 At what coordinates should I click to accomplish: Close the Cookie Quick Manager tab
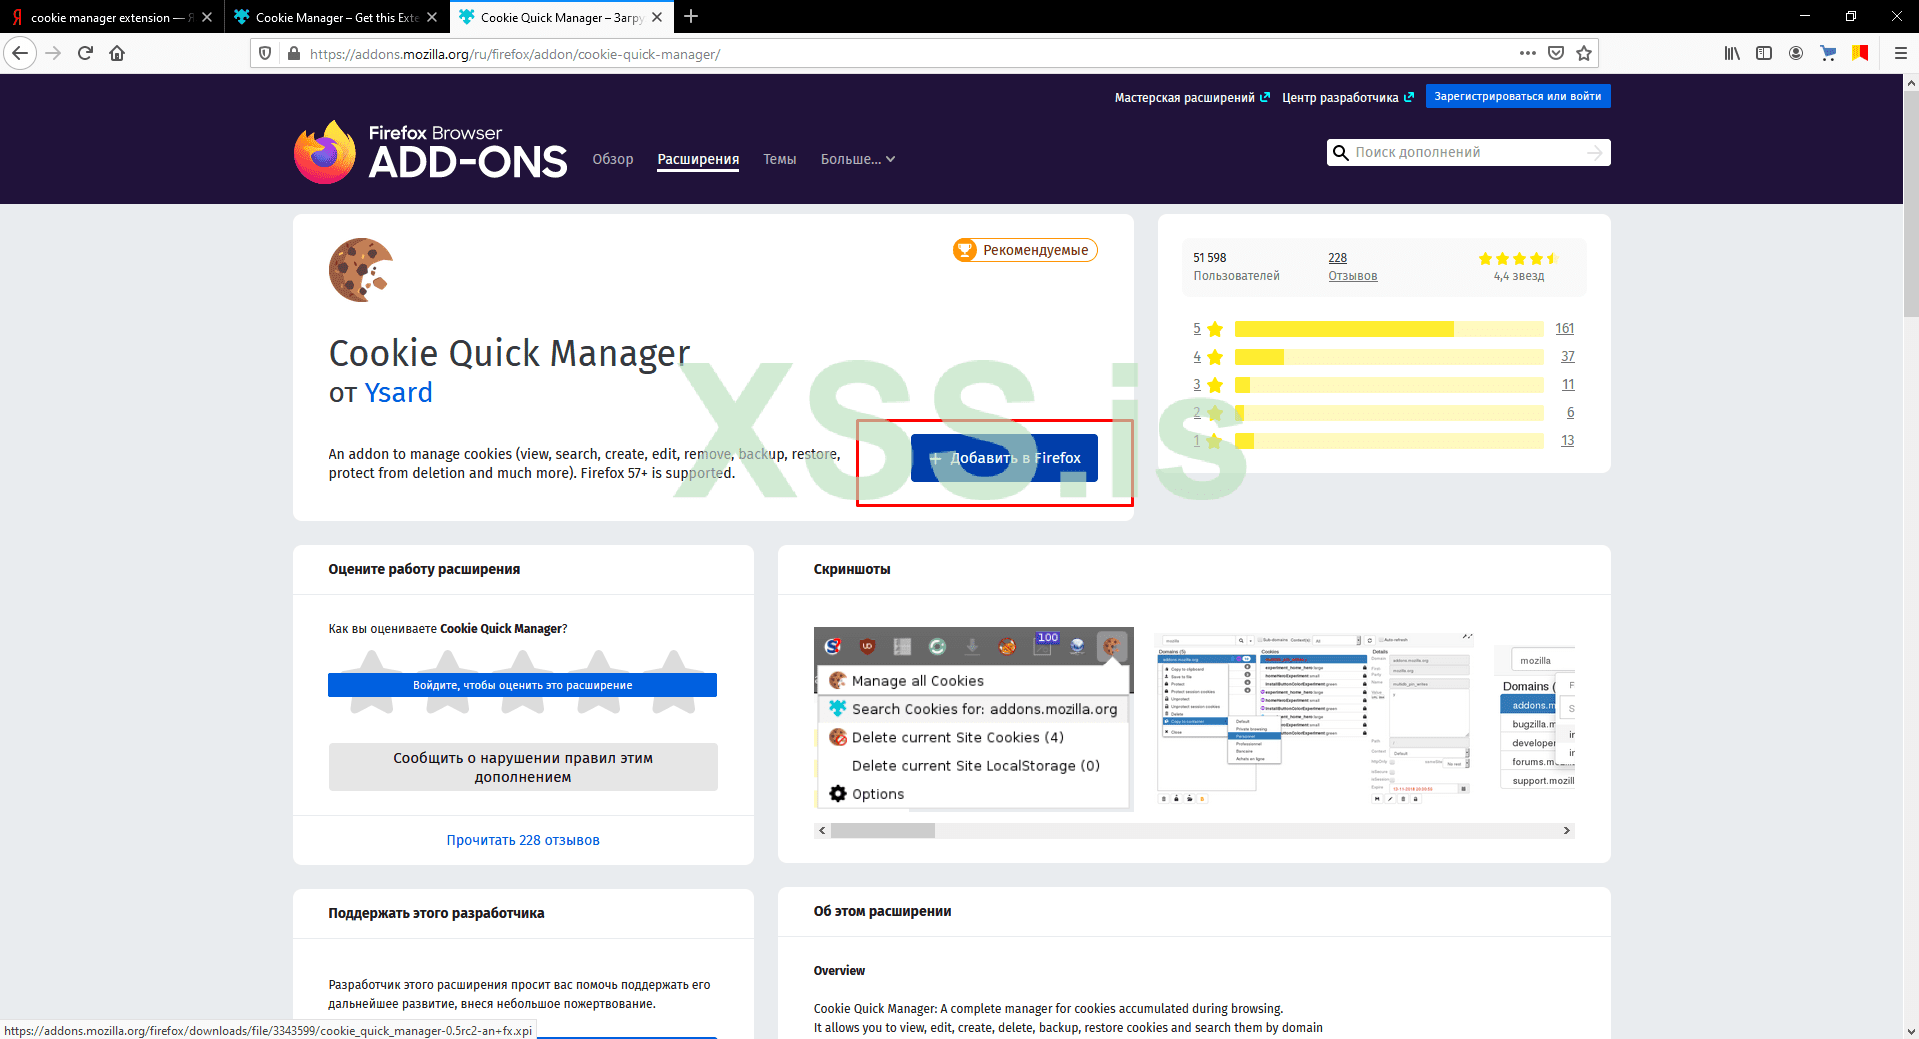(x=657, y=17)
